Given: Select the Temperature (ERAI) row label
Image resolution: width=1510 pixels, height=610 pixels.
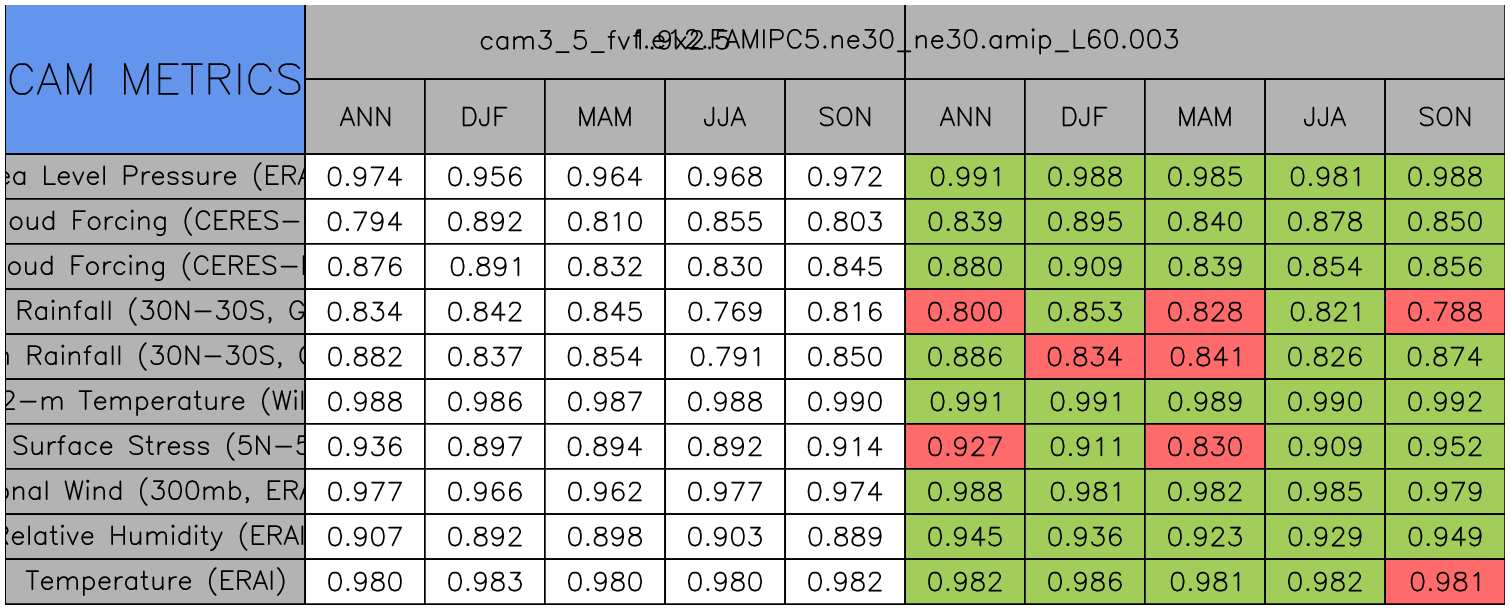Looking at the screenshot, I should [x=155, y=582].
